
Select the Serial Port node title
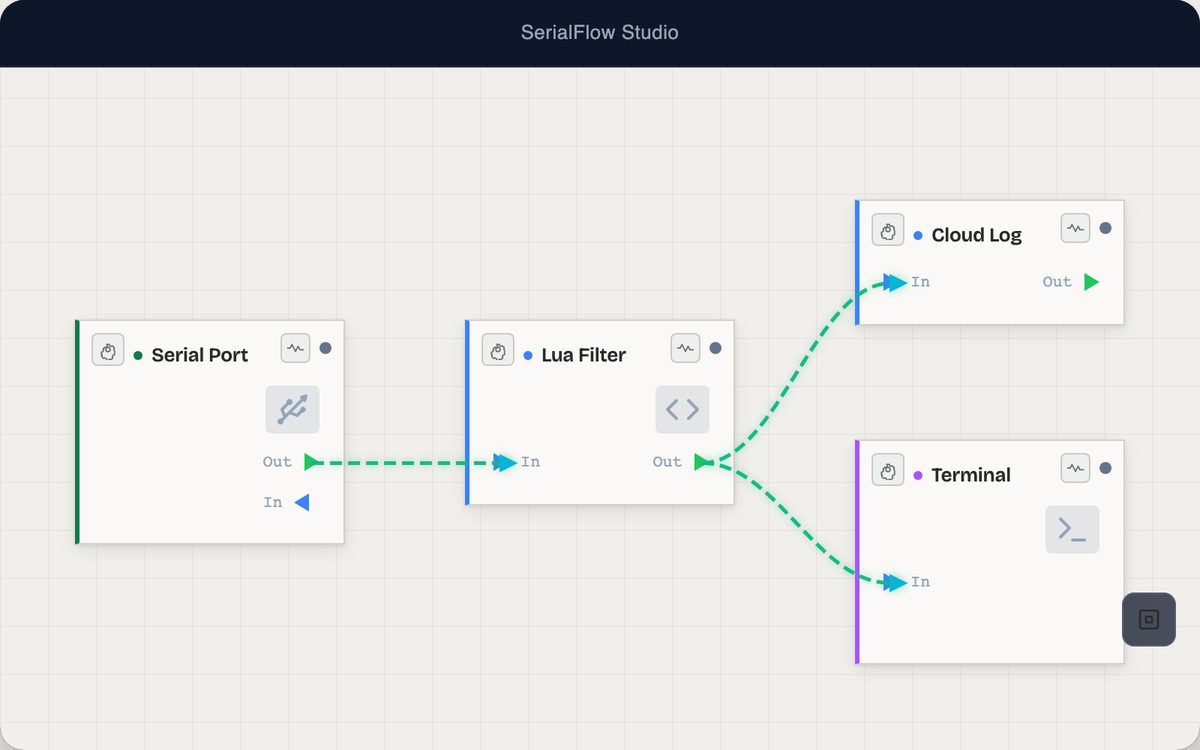(x=200, y=355)
